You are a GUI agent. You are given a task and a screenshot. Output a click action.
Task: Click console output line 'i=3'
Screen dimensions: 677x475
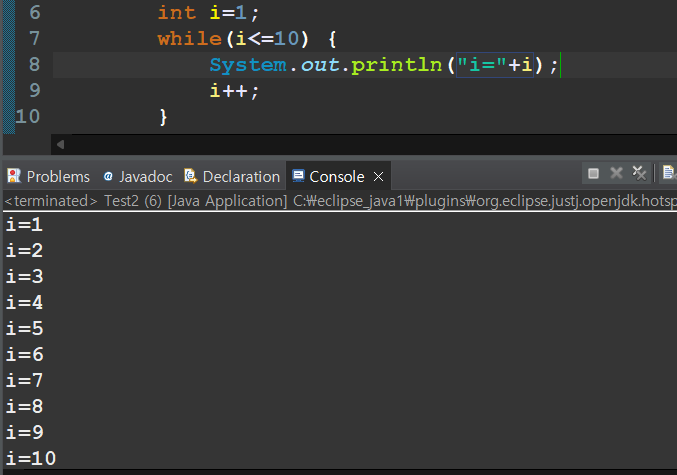click(24, 276)
